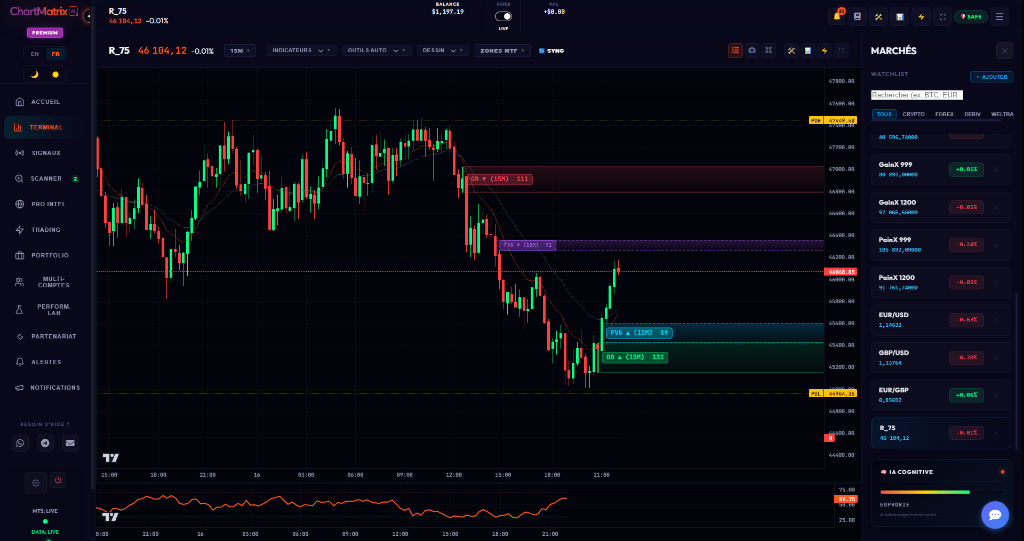Screen dimensions: 1024x541
Task: Go to Accueil in sidebar
Action: coord(46,102)
